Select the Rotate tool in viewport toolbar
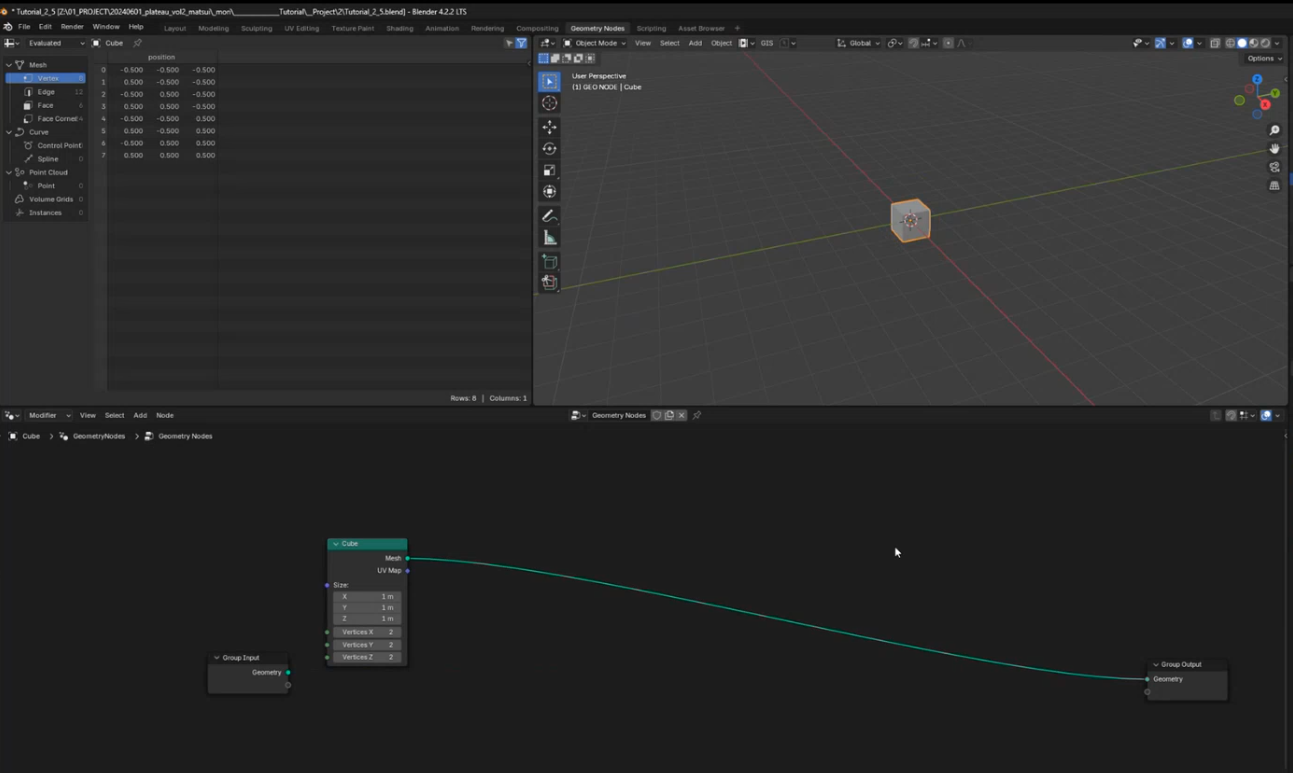Screen dimensions: 1293x773 (x=549, y=148)
